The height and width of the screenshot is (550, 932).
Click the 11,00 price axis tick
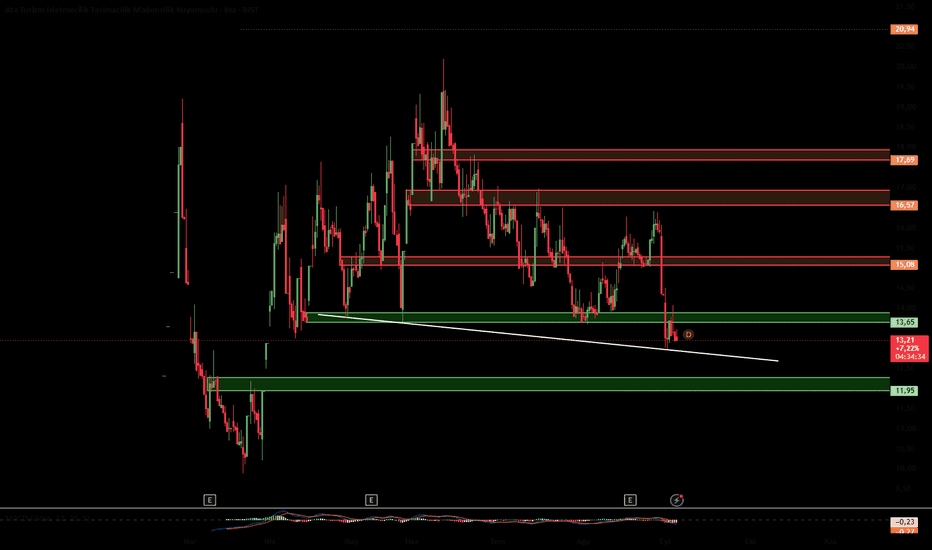906,429
